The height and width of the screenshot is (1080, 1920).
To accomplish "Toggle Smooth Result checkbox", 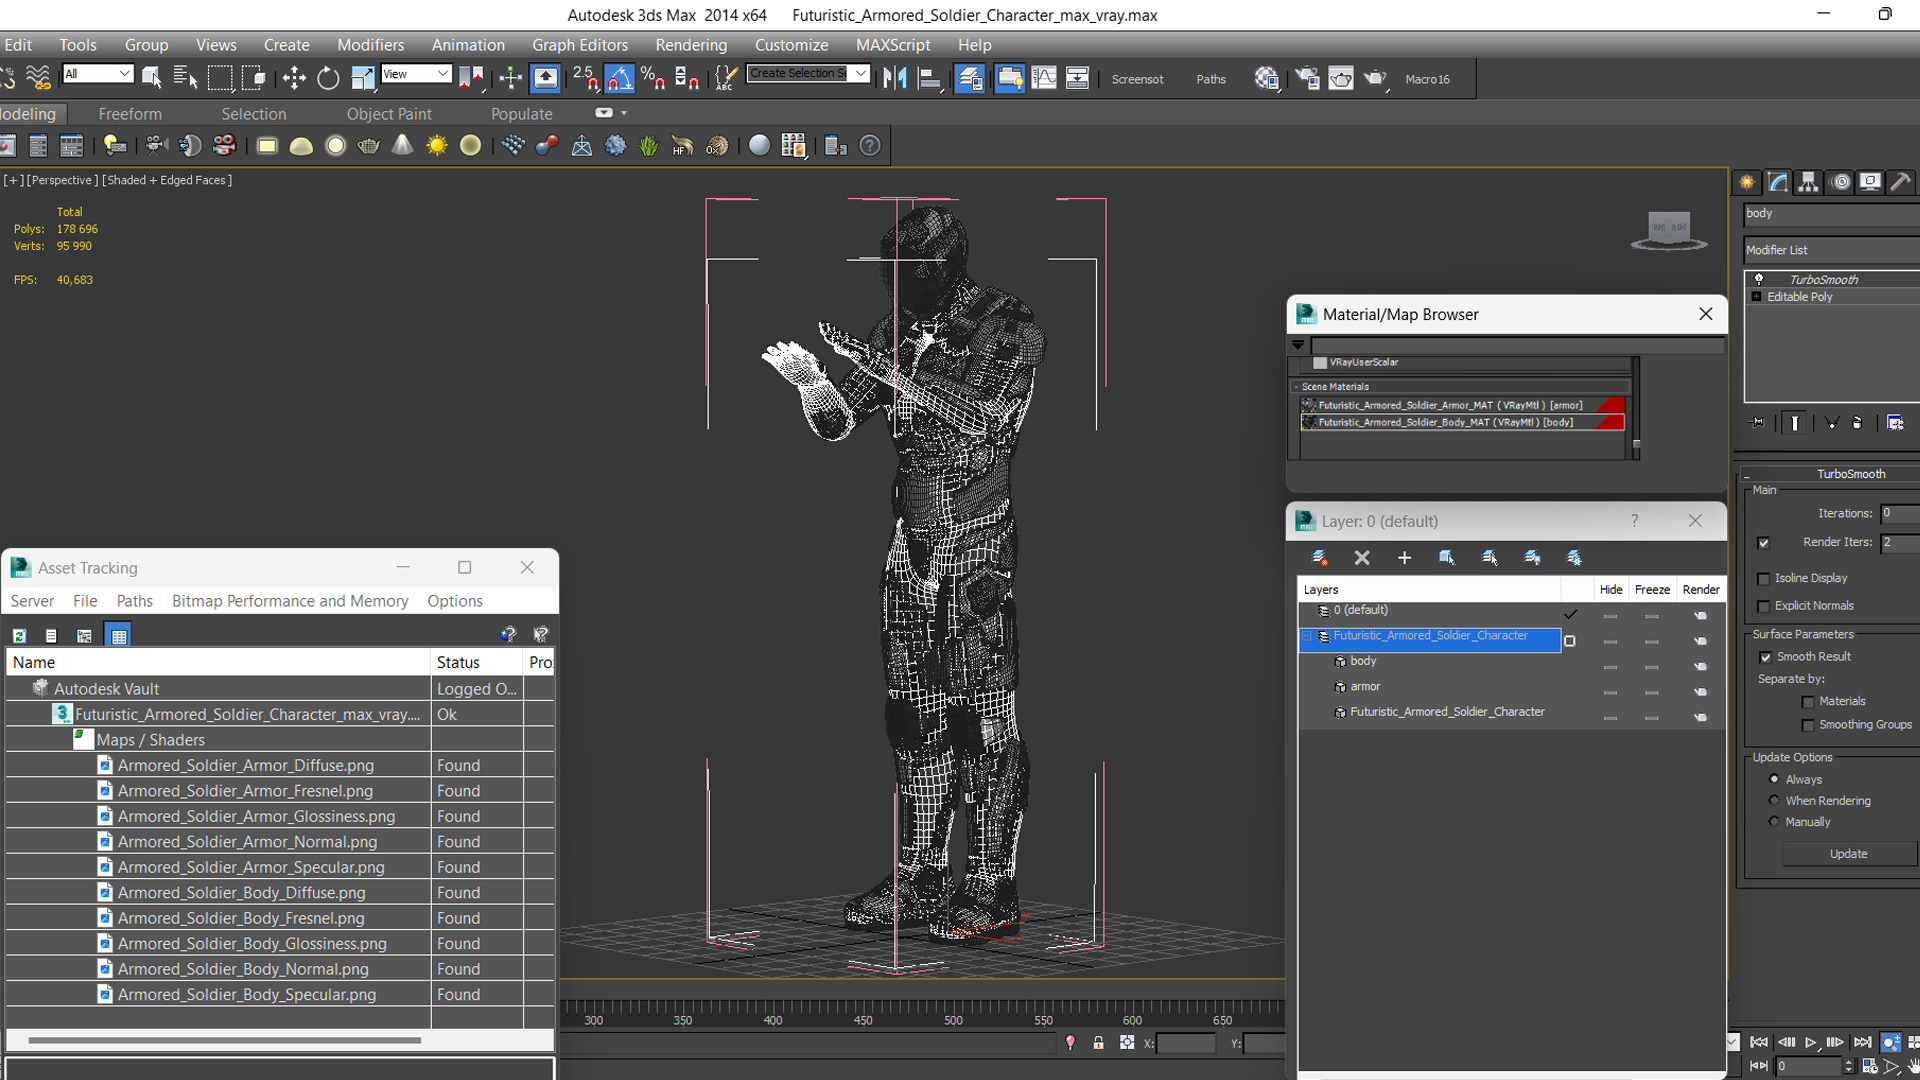I will coord(1765,657).
